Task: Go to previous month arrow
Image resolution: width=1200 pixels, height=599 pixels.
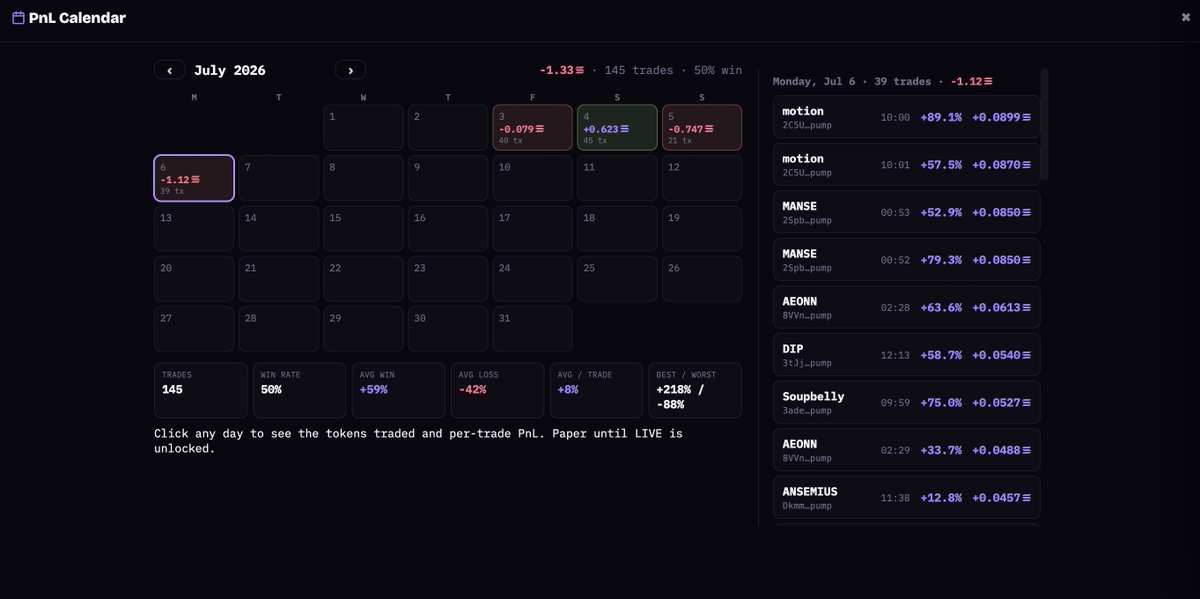Action: (x=169, y=70)
